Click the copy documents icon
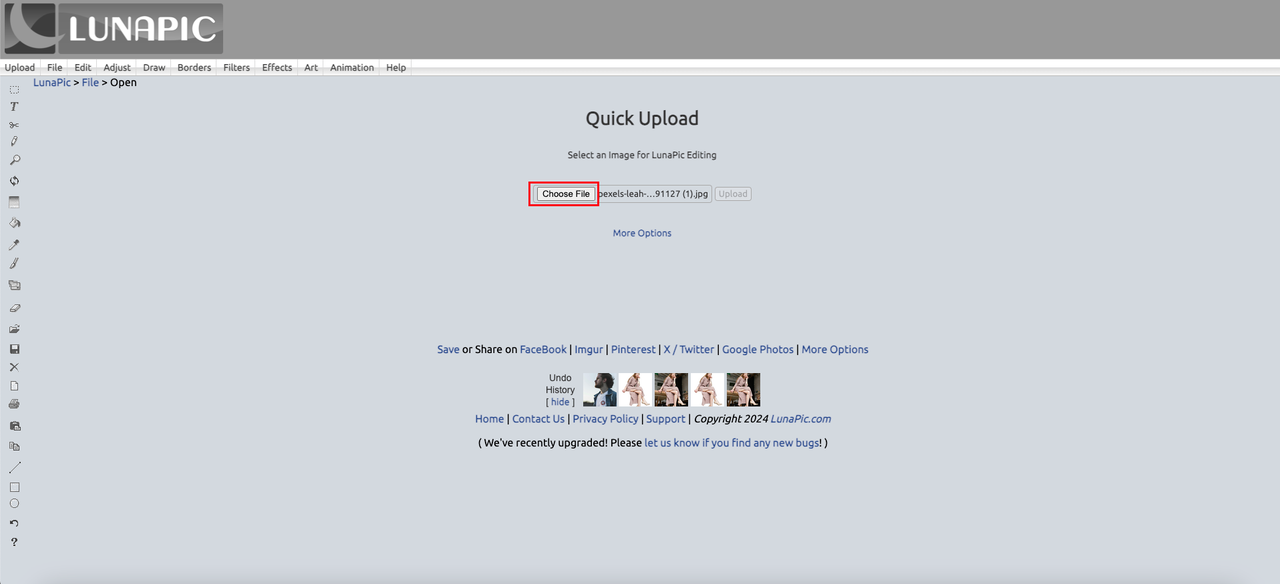 [x=14, y=446]
